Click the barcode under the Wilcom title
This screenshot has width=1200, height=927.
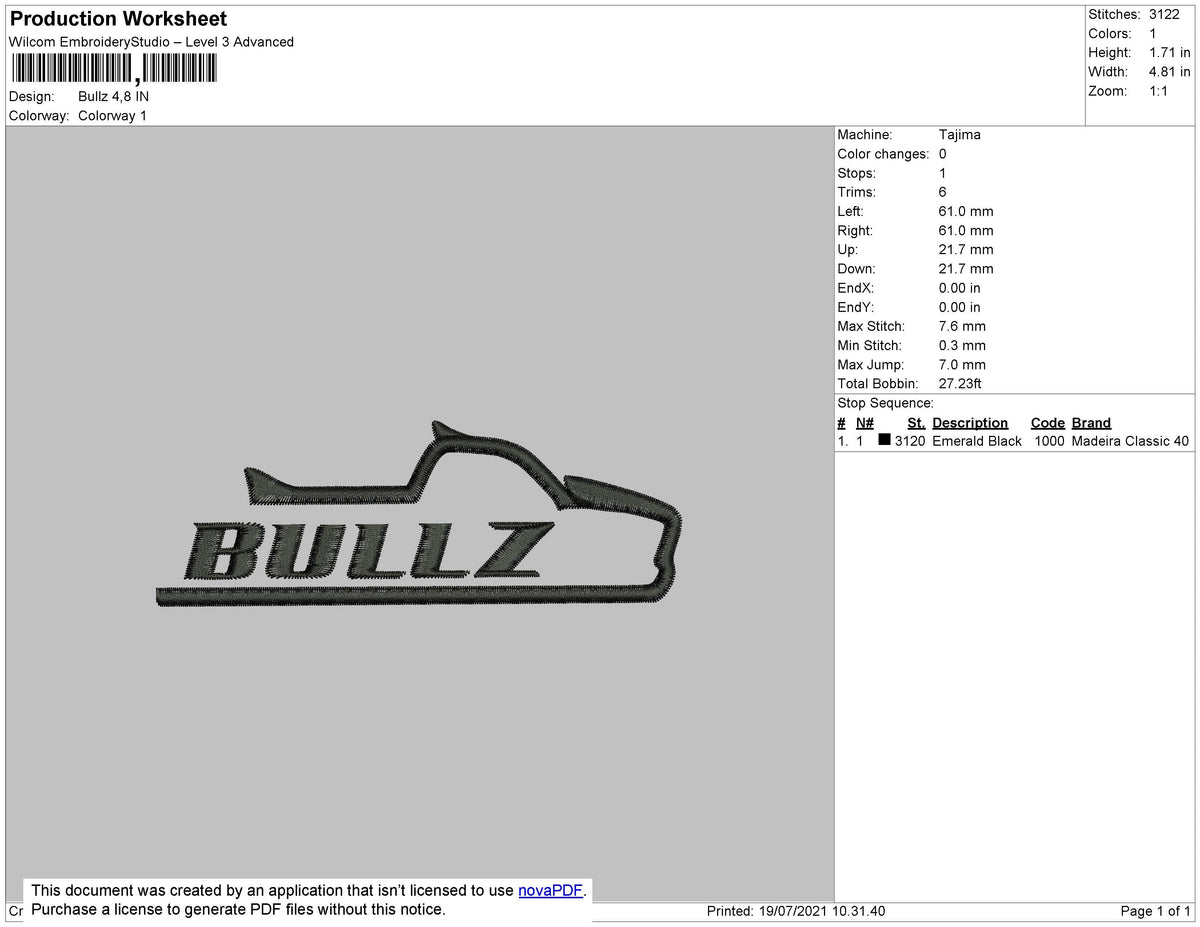pos(113,68)
